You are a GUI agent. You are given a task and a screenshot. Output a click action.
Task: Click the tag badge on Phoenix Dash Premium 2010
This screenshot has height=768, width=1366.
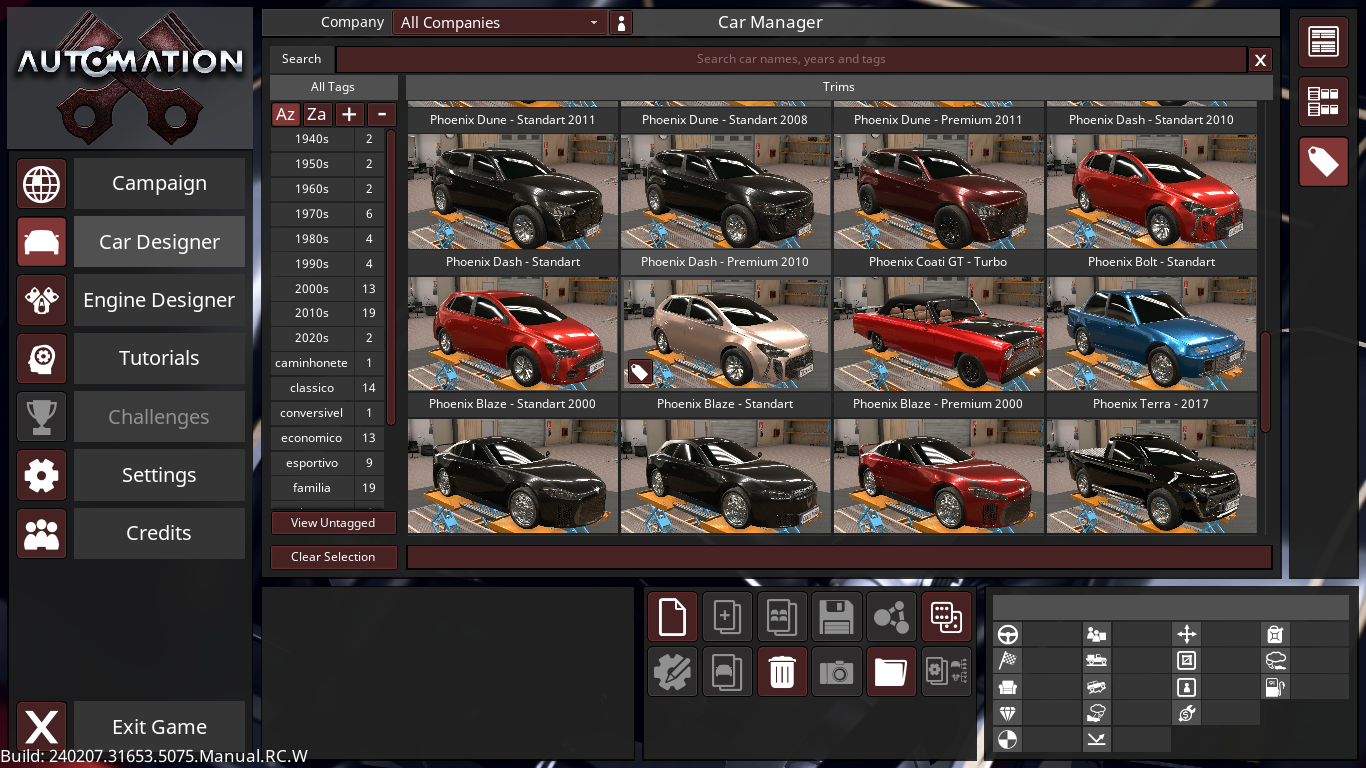[639, 373]
